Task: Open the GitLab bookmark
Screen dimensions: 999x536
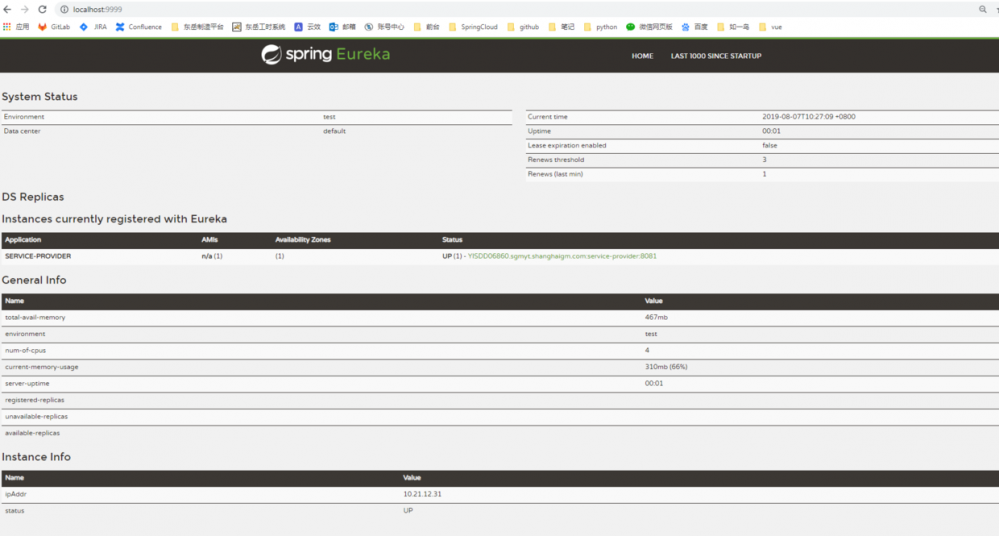Action: coord(54,27)
